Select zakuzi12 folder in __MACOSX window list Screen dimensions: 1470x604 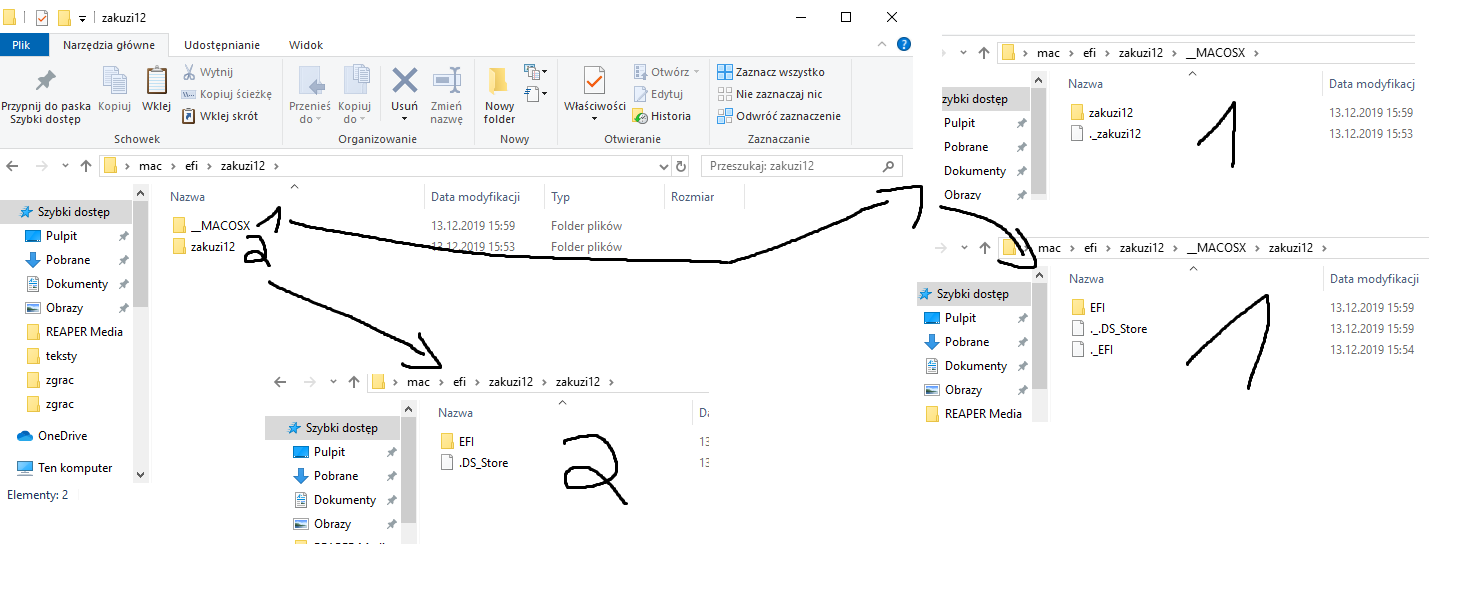(1101, 112)
